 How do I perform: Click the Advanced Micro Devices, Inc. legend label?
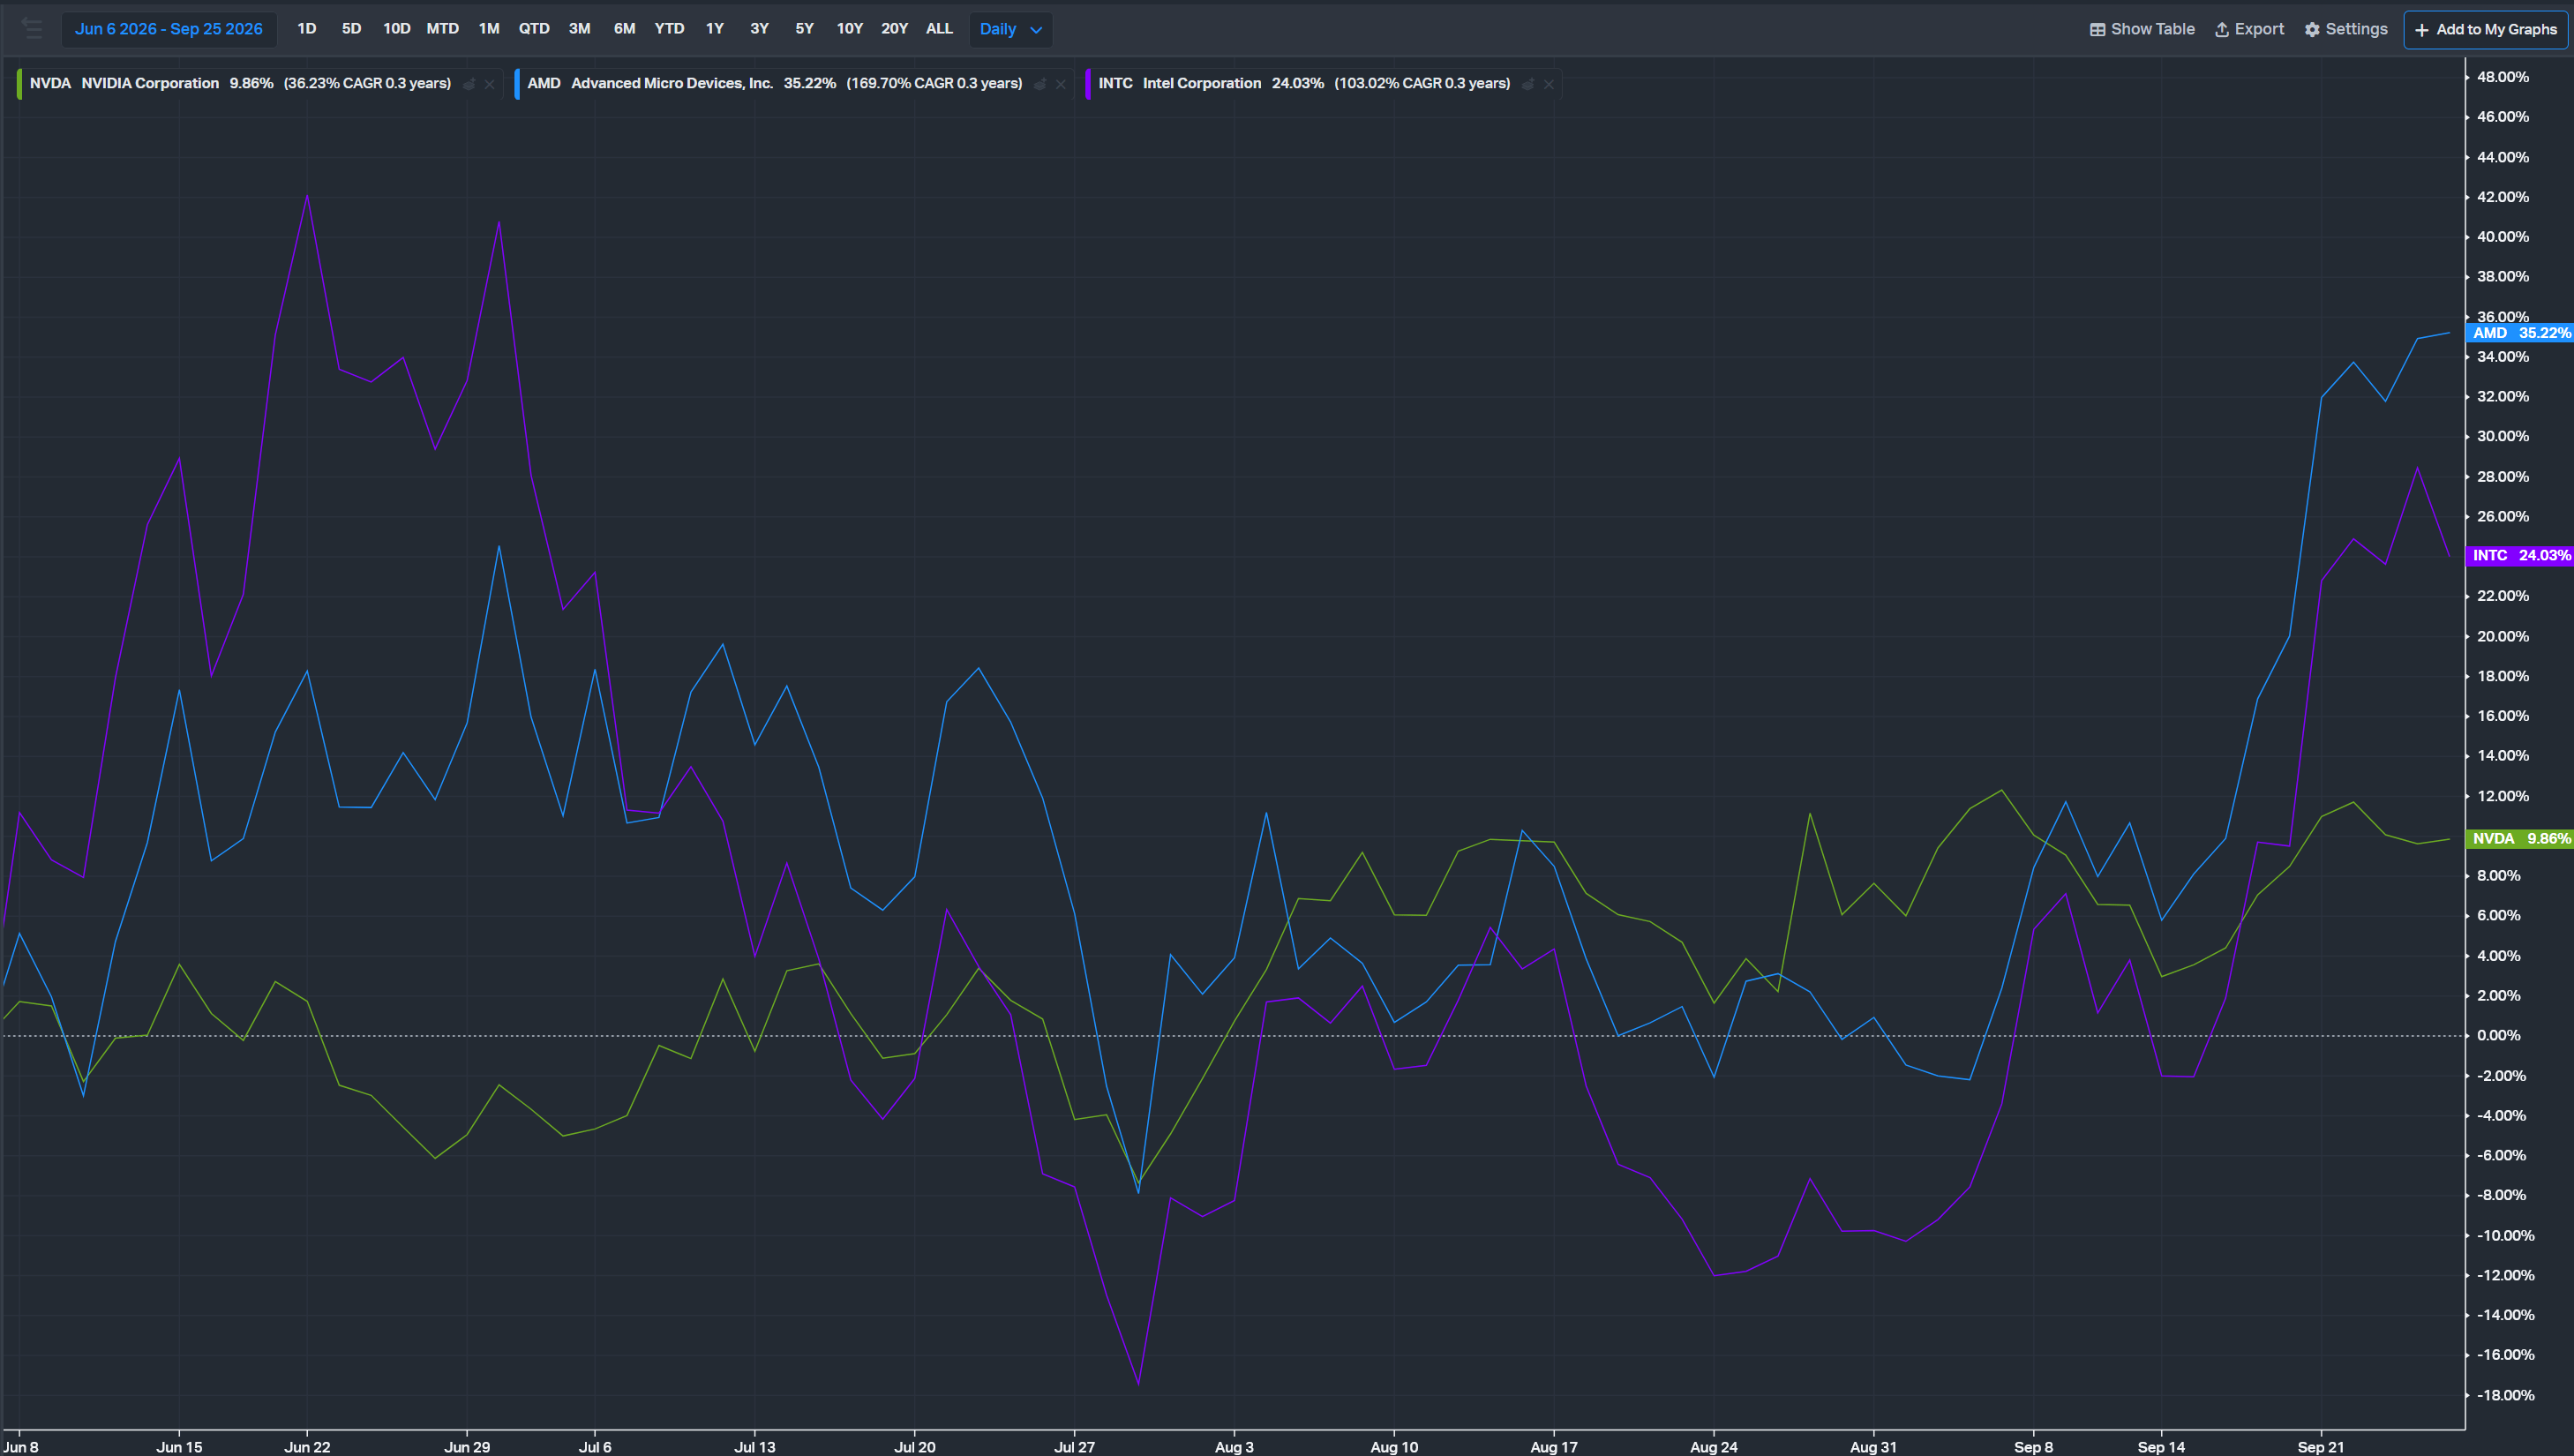coord(672,84)
